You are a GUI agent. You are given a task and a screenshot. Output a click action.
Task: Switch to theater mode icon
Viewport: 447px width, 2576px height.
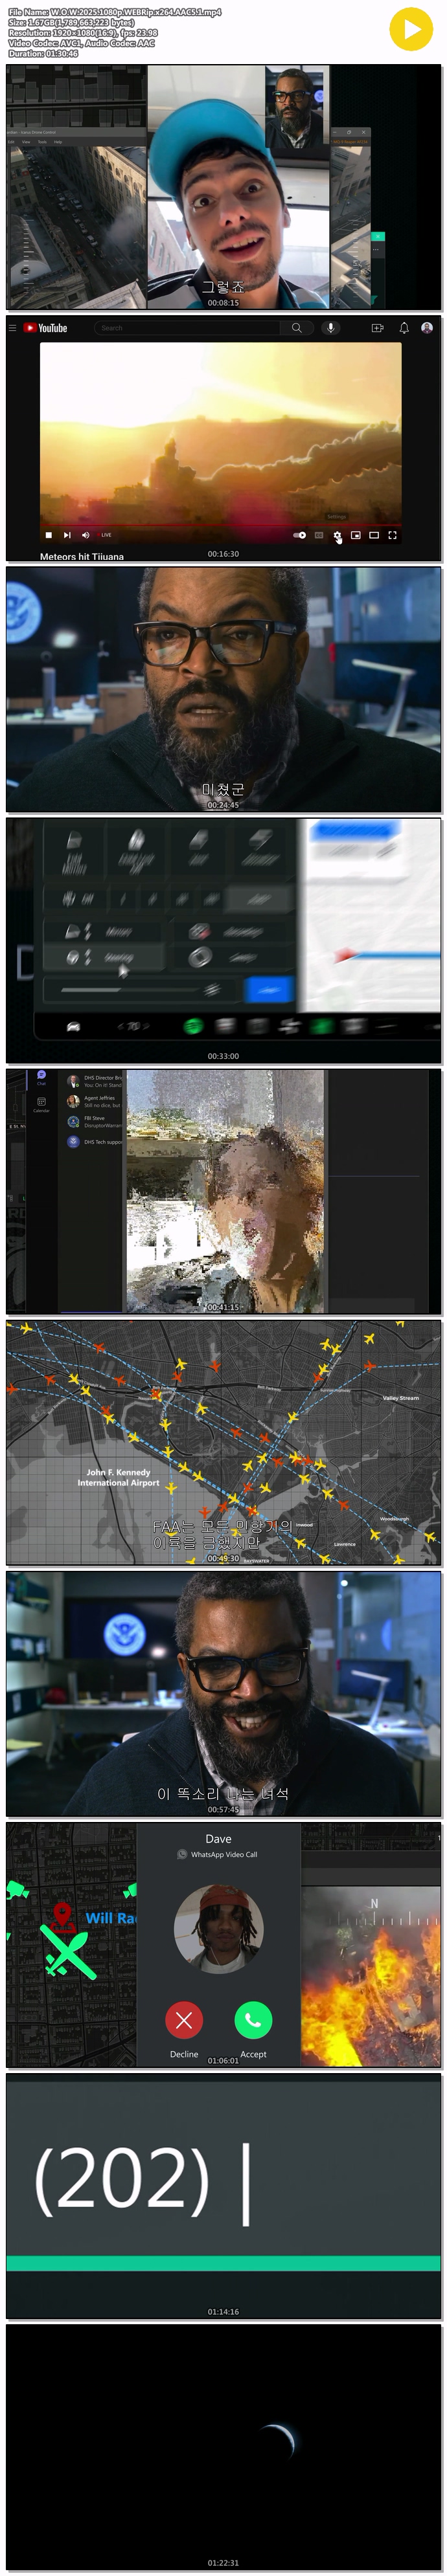tap(374, 535)
